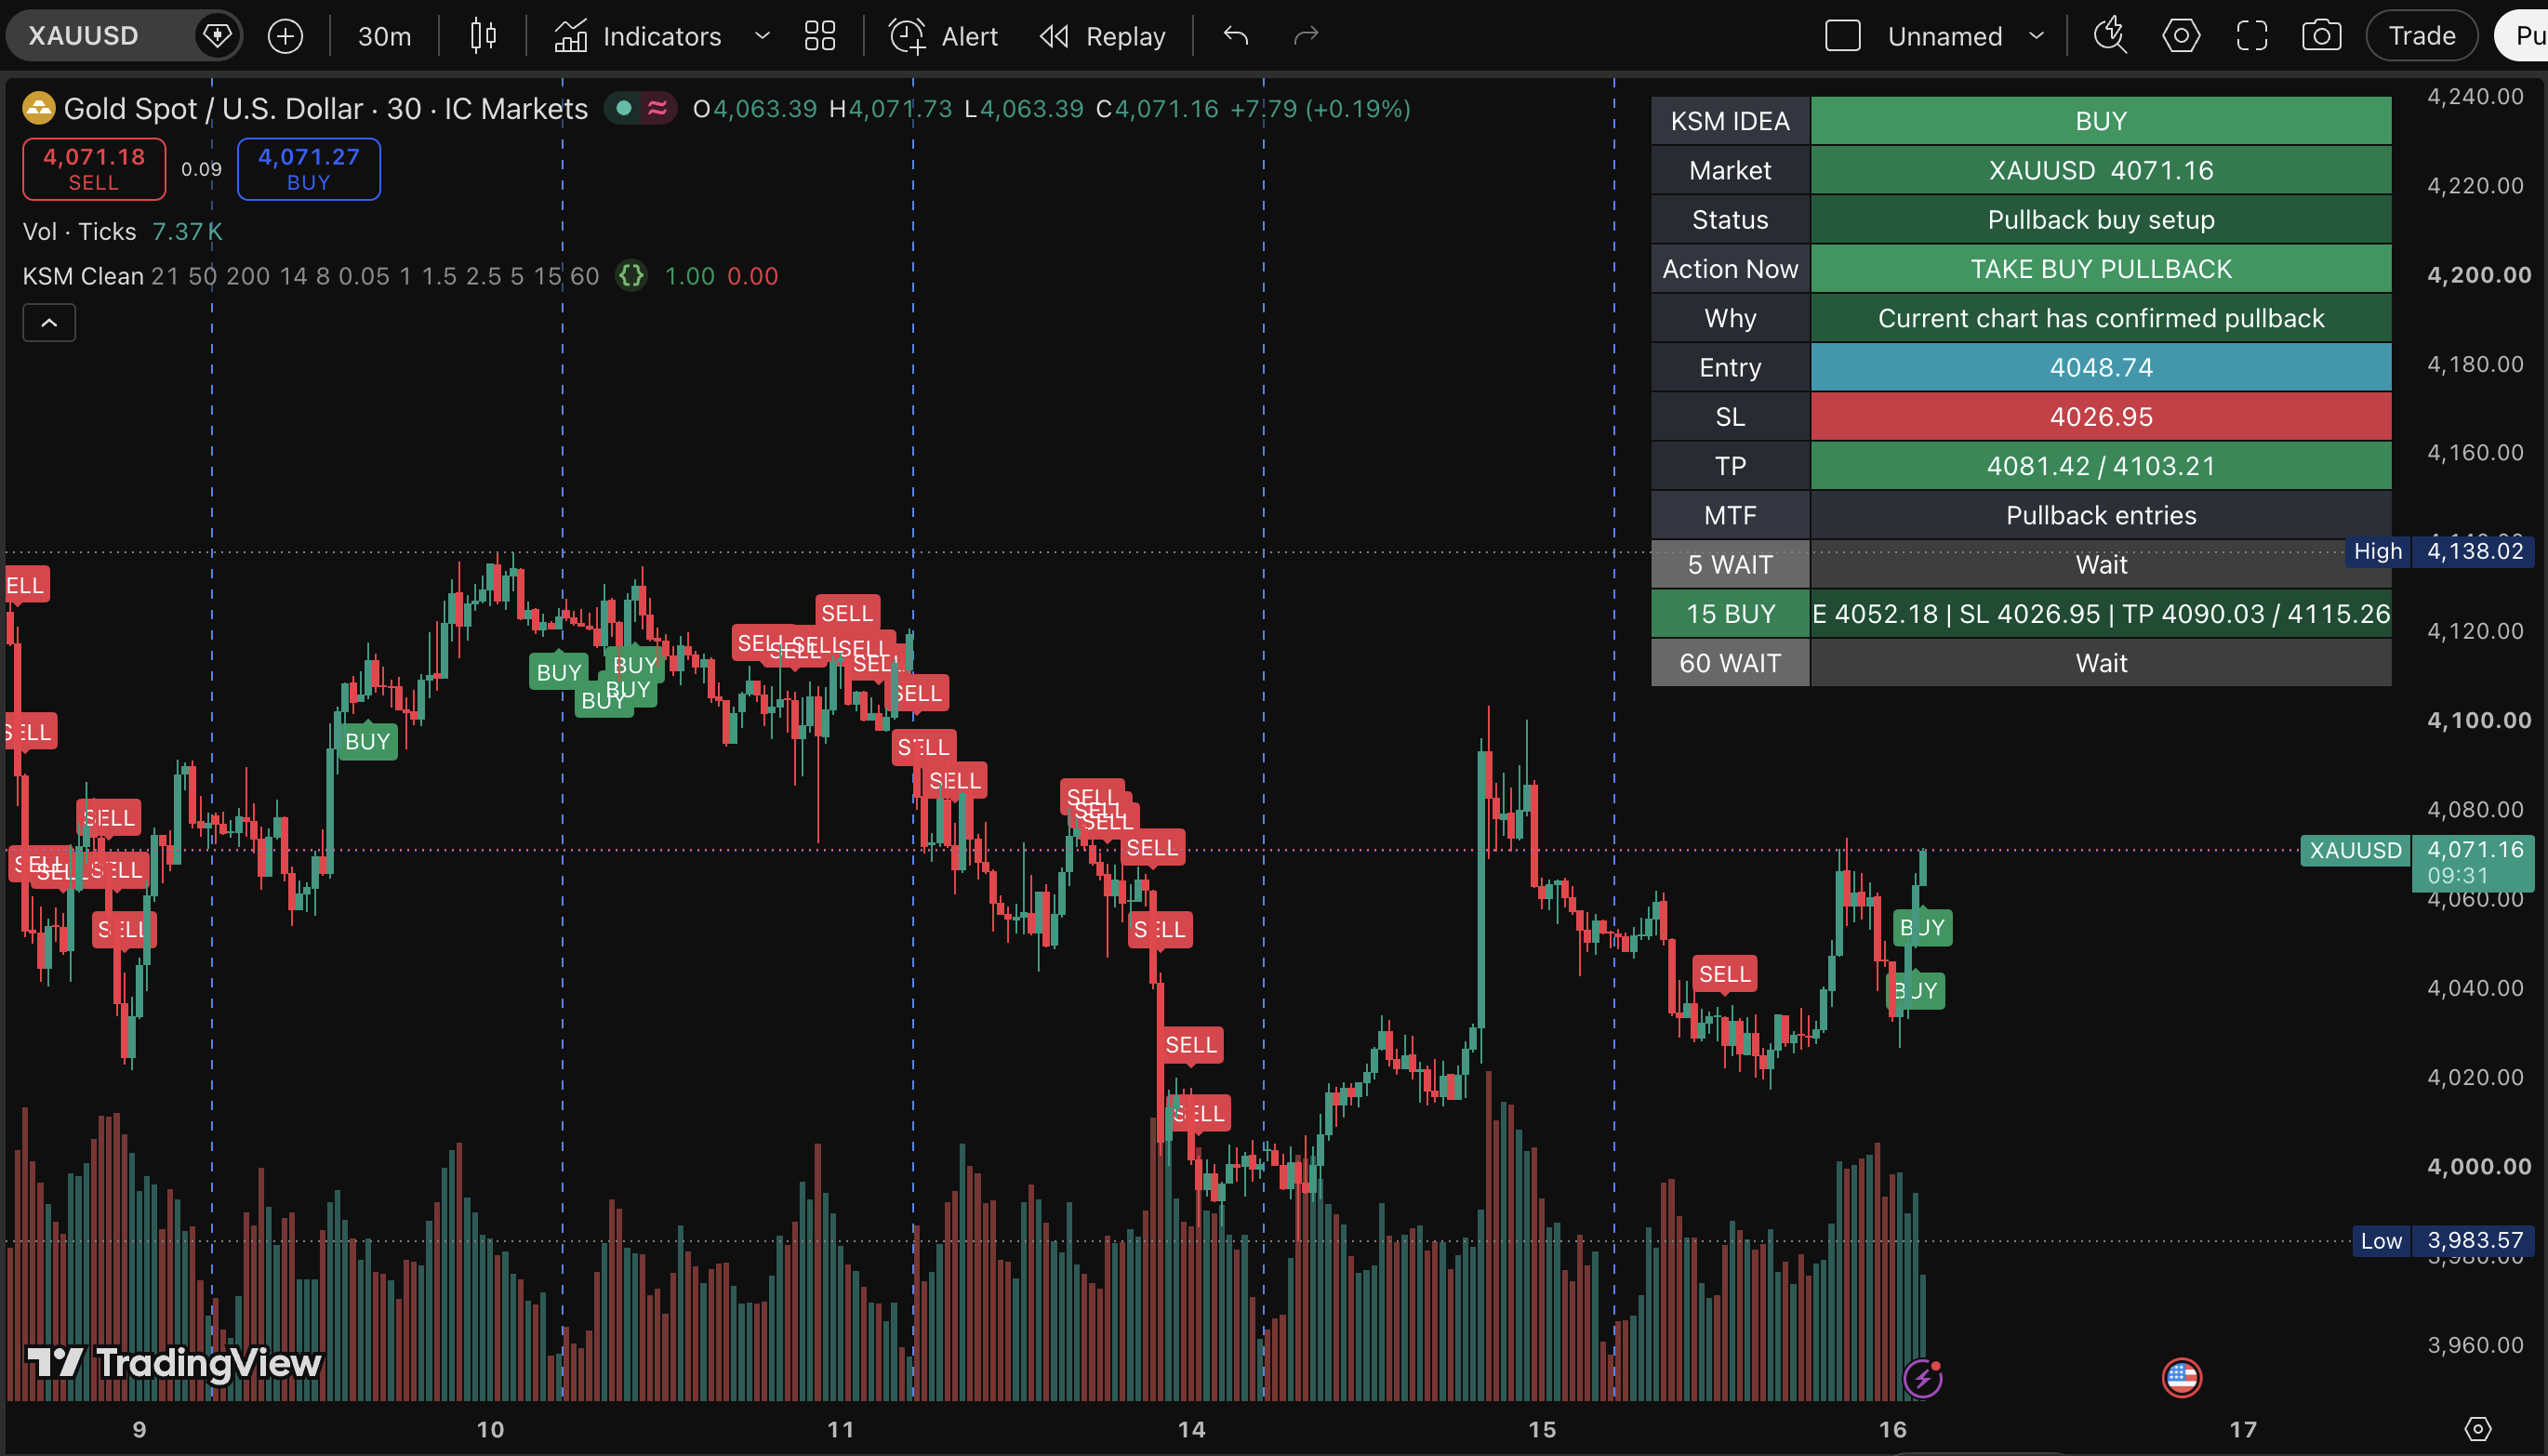2548x1456 pixels.
Task: Undo the last chart action
Action: coord(1236,36)
